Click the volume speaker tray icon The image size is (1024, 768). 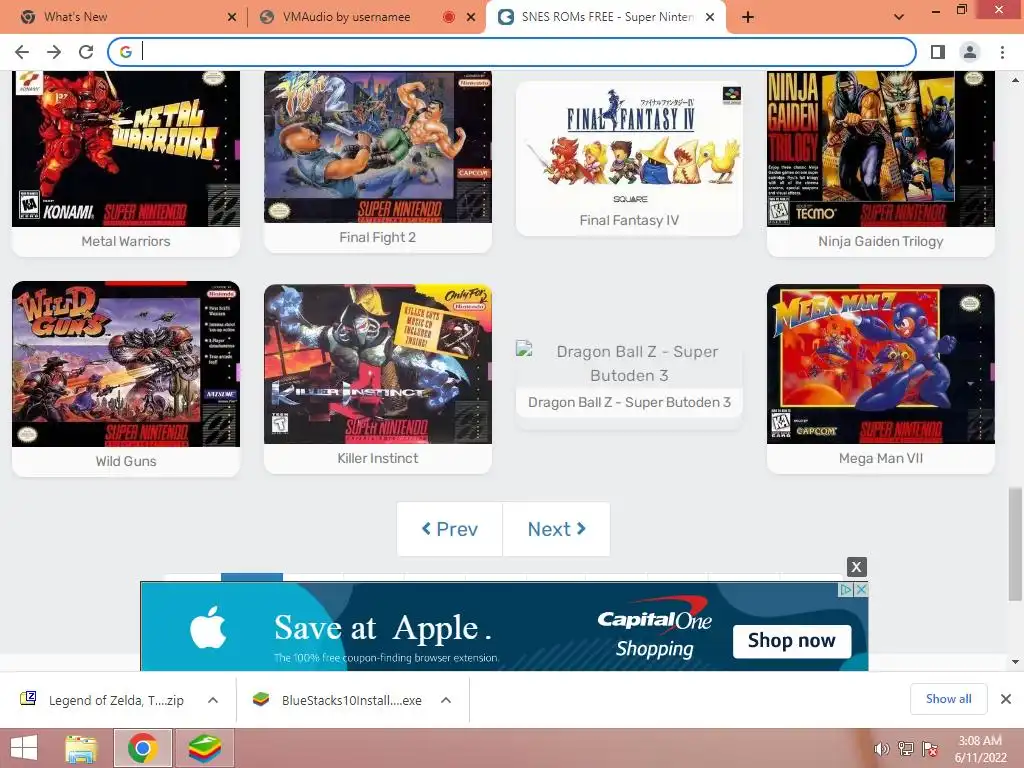(882, 749)
